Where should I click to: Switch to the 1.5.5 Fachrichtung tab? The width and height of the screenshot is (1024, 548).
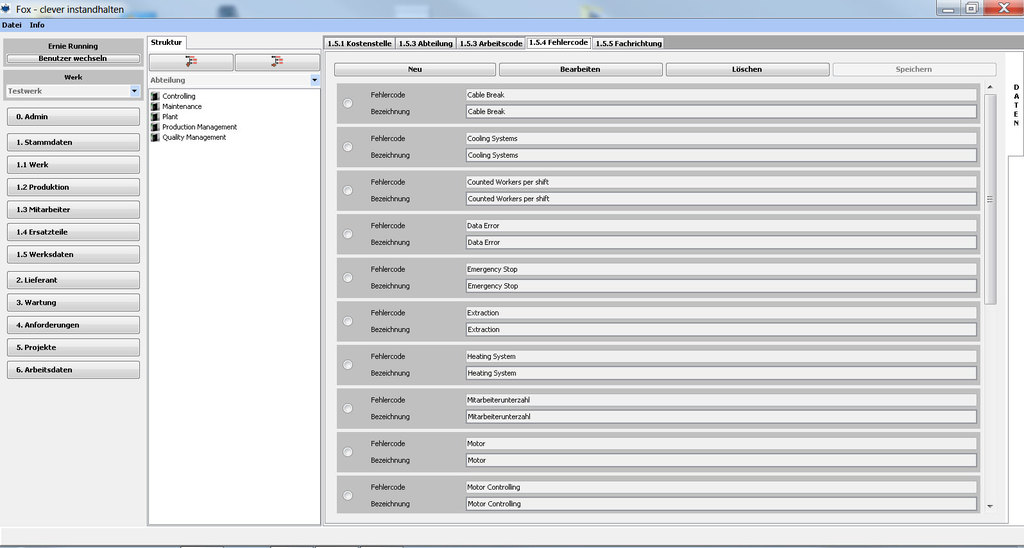628,43
